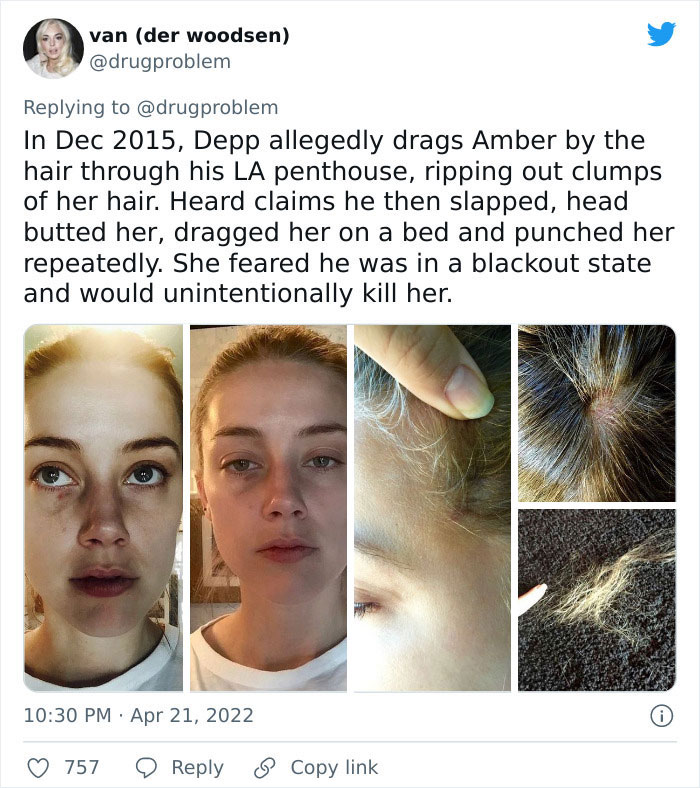Image resolution: width=700 pixels, height=788 pixels.
Task: Click the Copy link text
Action: pos(334,768)
